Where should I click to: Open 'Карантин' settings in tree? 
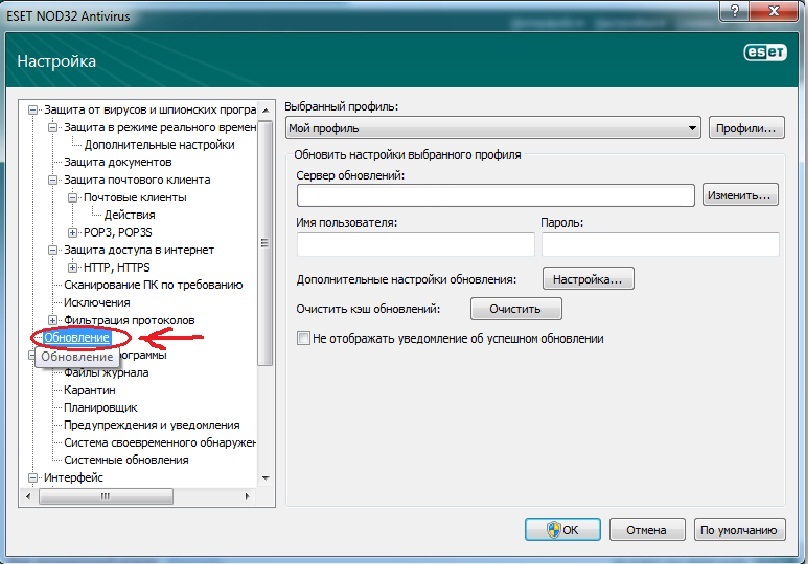coord(90,390)
